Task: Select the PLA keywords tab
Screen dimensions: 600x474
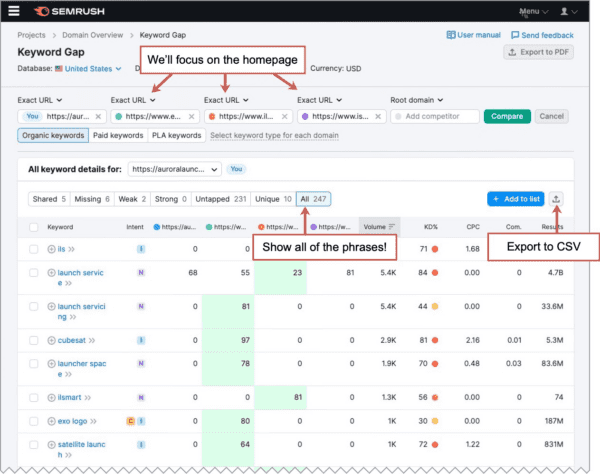Action: tap(176, 135)
